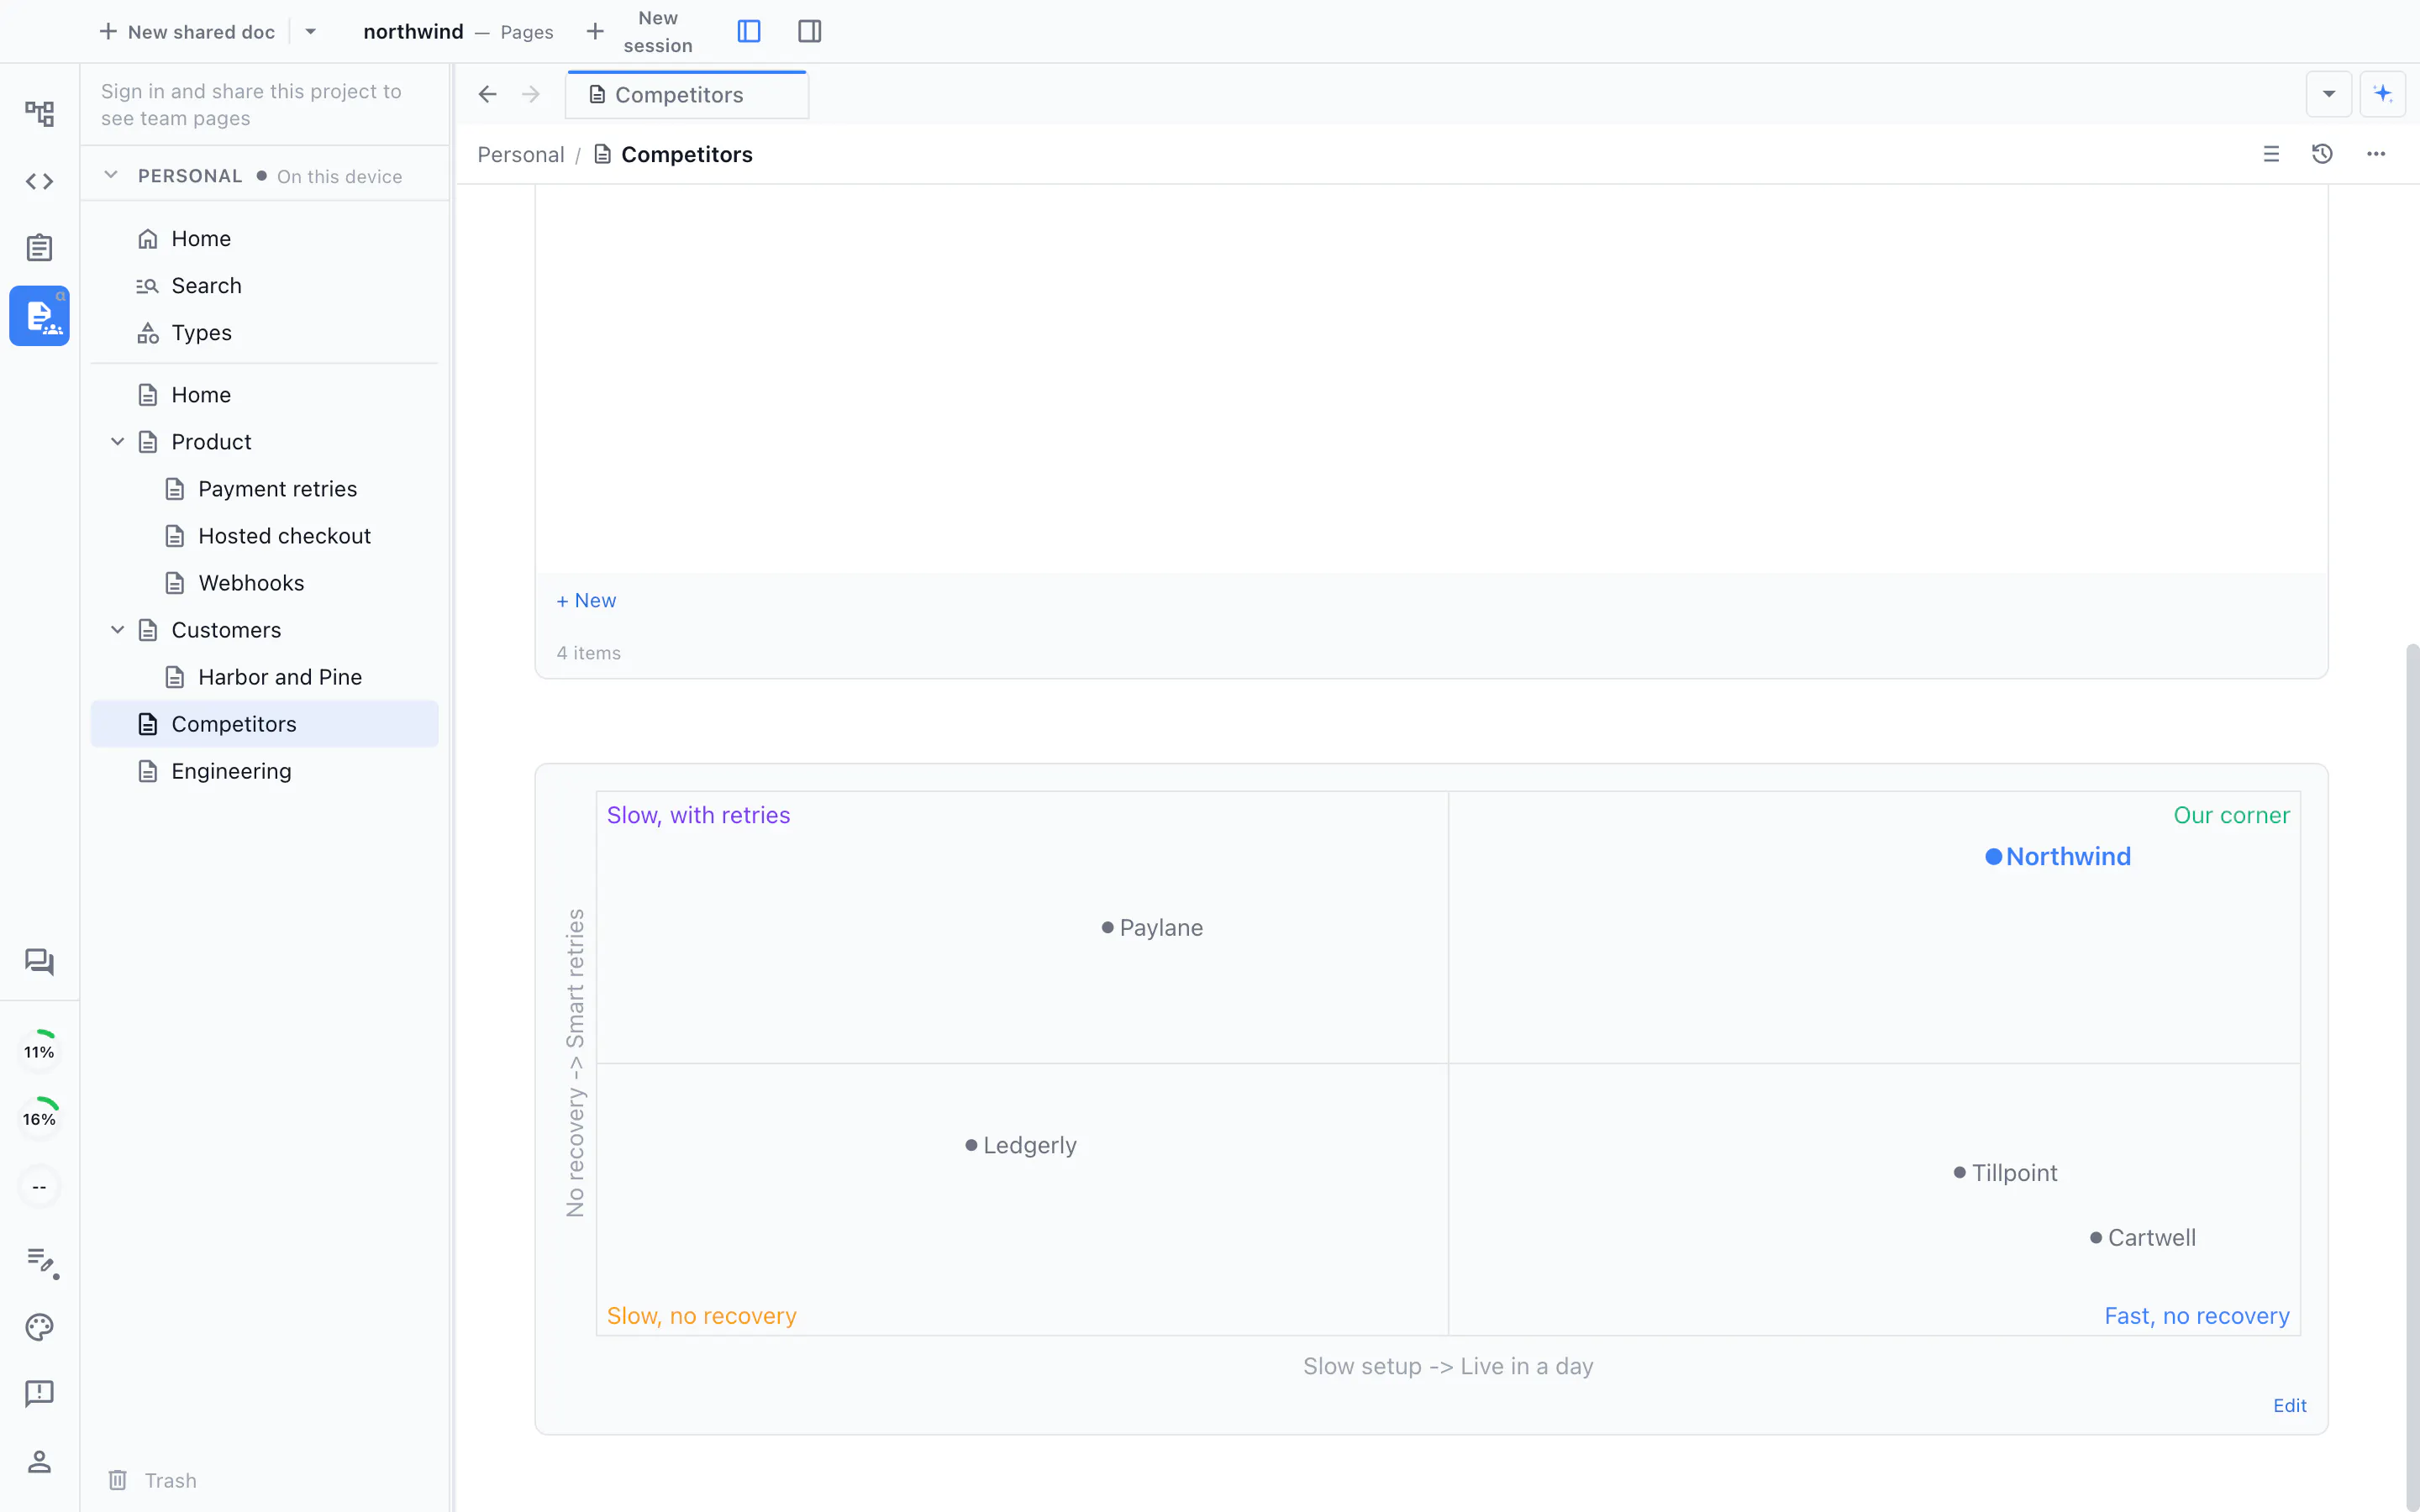This screenshot has width=2420, height=1512.
Task: Open the tab list dropdown arrow
Action: pos(2329,94)
